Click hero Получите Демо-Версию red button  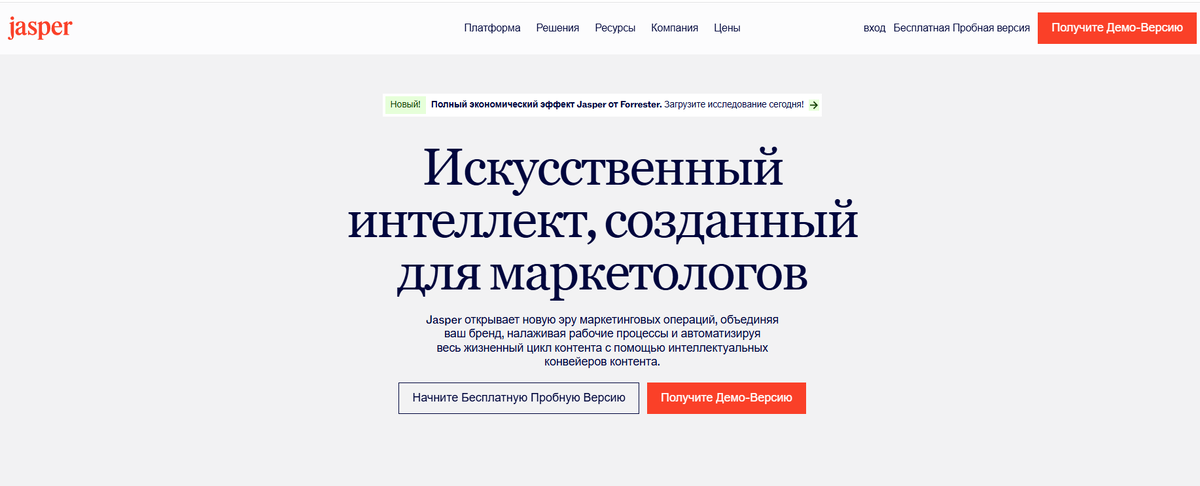pyautogui.click(x=727, y=397)
